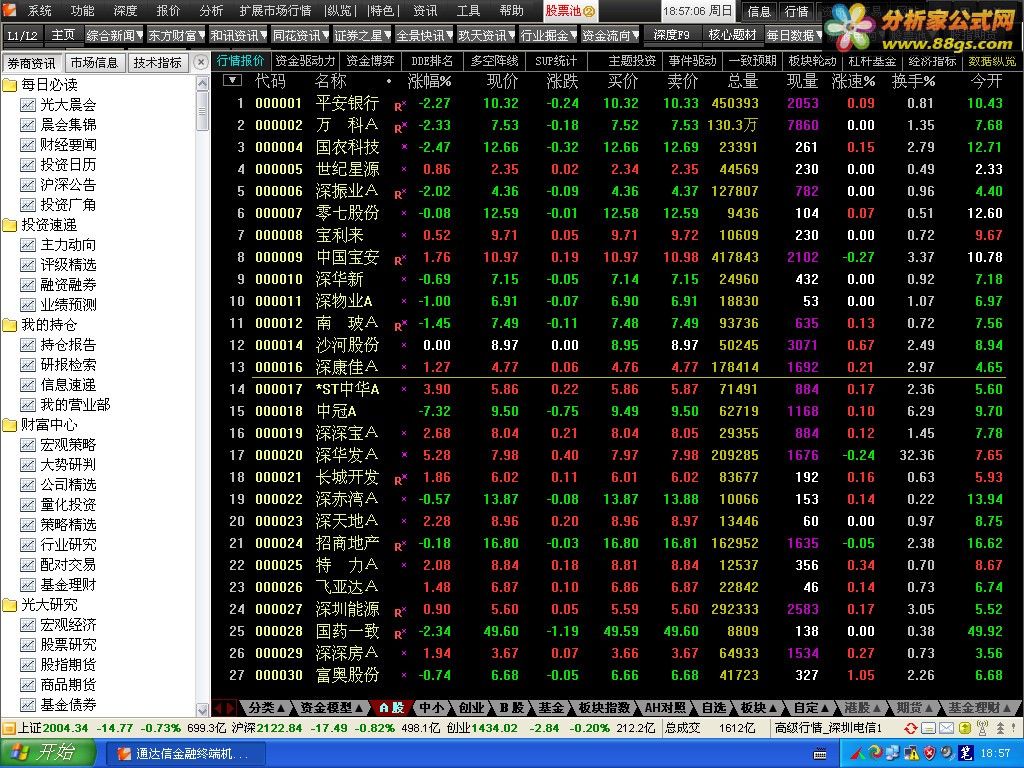Click the orange application logo icon
Viewport: 1024px width, 768px height.
11,10
